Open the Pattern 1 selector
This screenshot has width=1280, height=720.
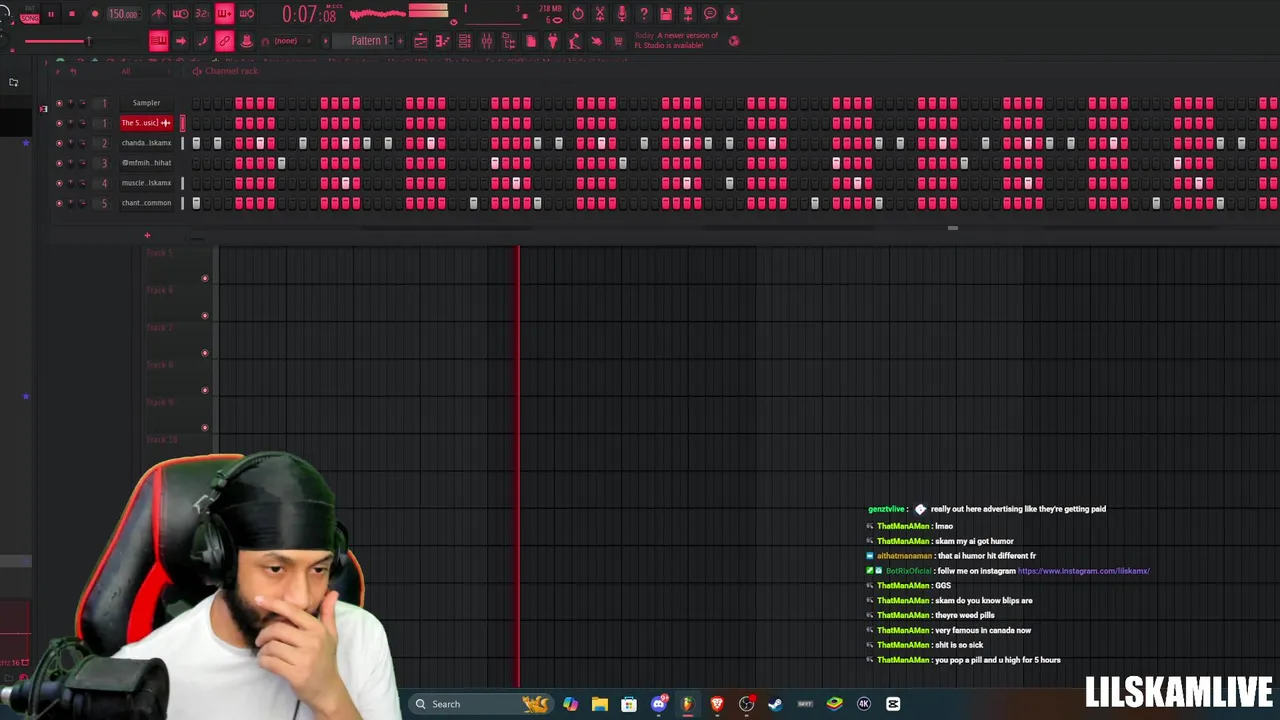point(369,41)
